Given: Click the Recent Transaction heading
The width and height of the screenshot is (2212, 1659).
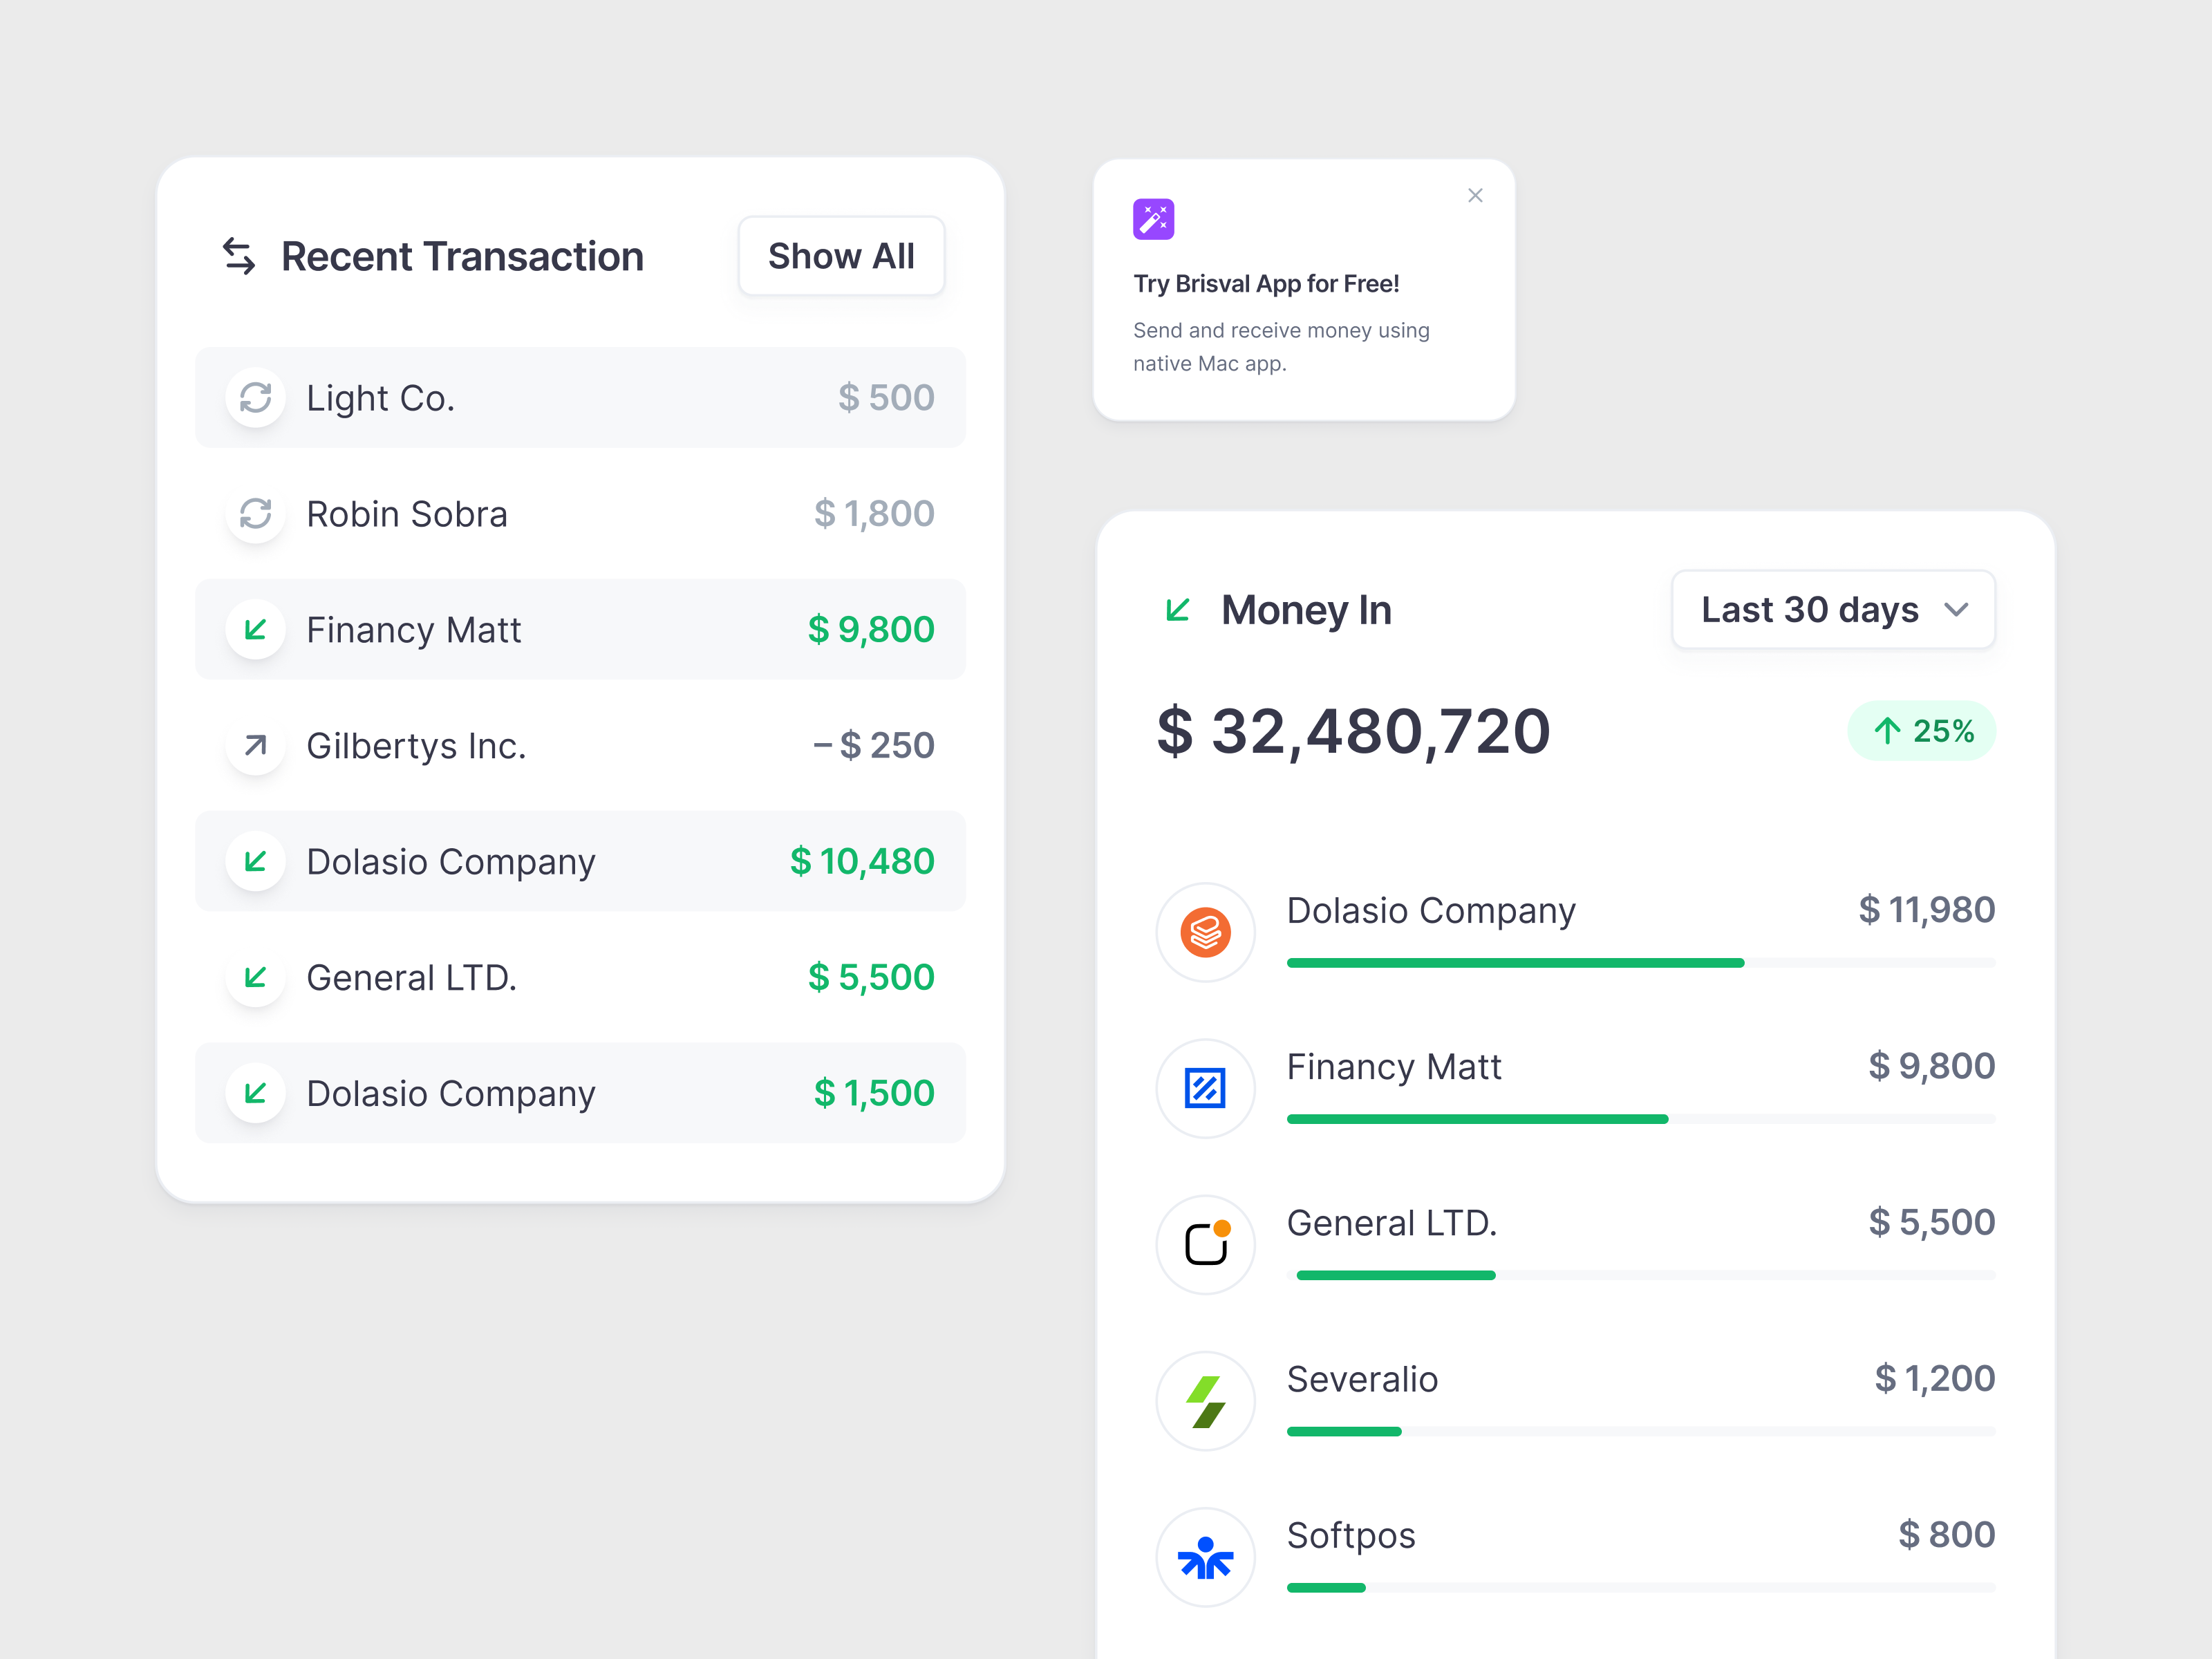Looking at the screenshot, I should (462, 257).
